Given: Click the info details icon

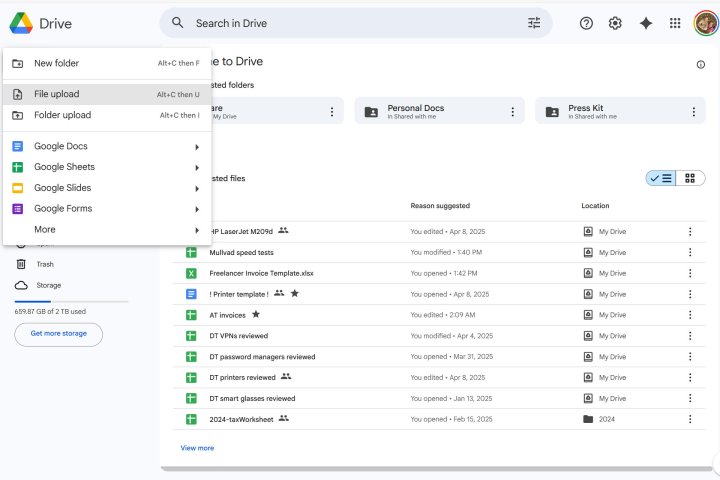Looking at the screenshot, I should [x=700, y=64].
